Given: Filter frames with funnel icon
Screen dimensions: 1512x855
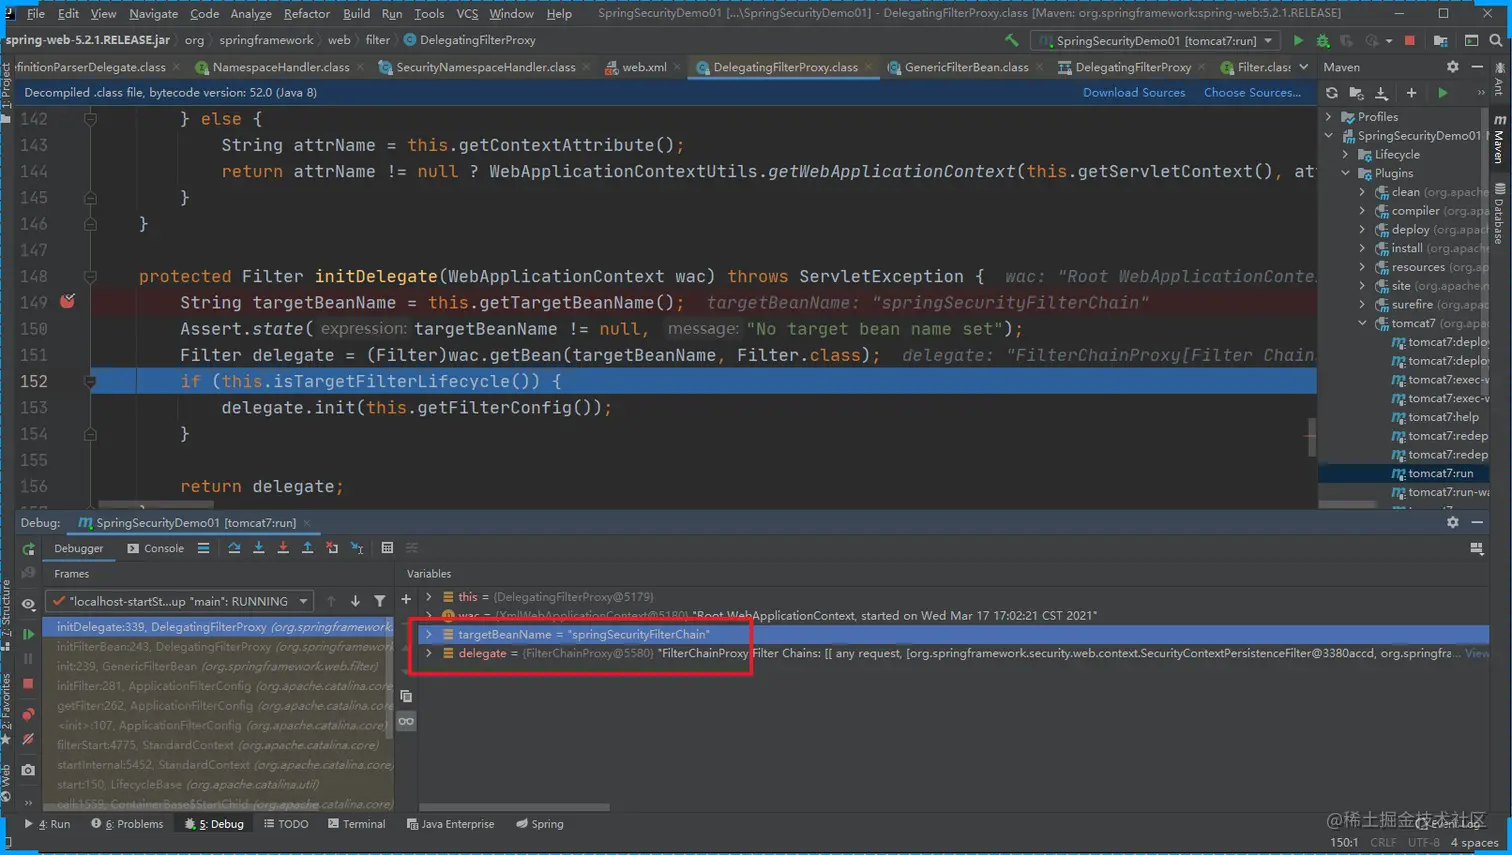Looking at the screenshot, I should pyautogui.click(x=380, y=601).
